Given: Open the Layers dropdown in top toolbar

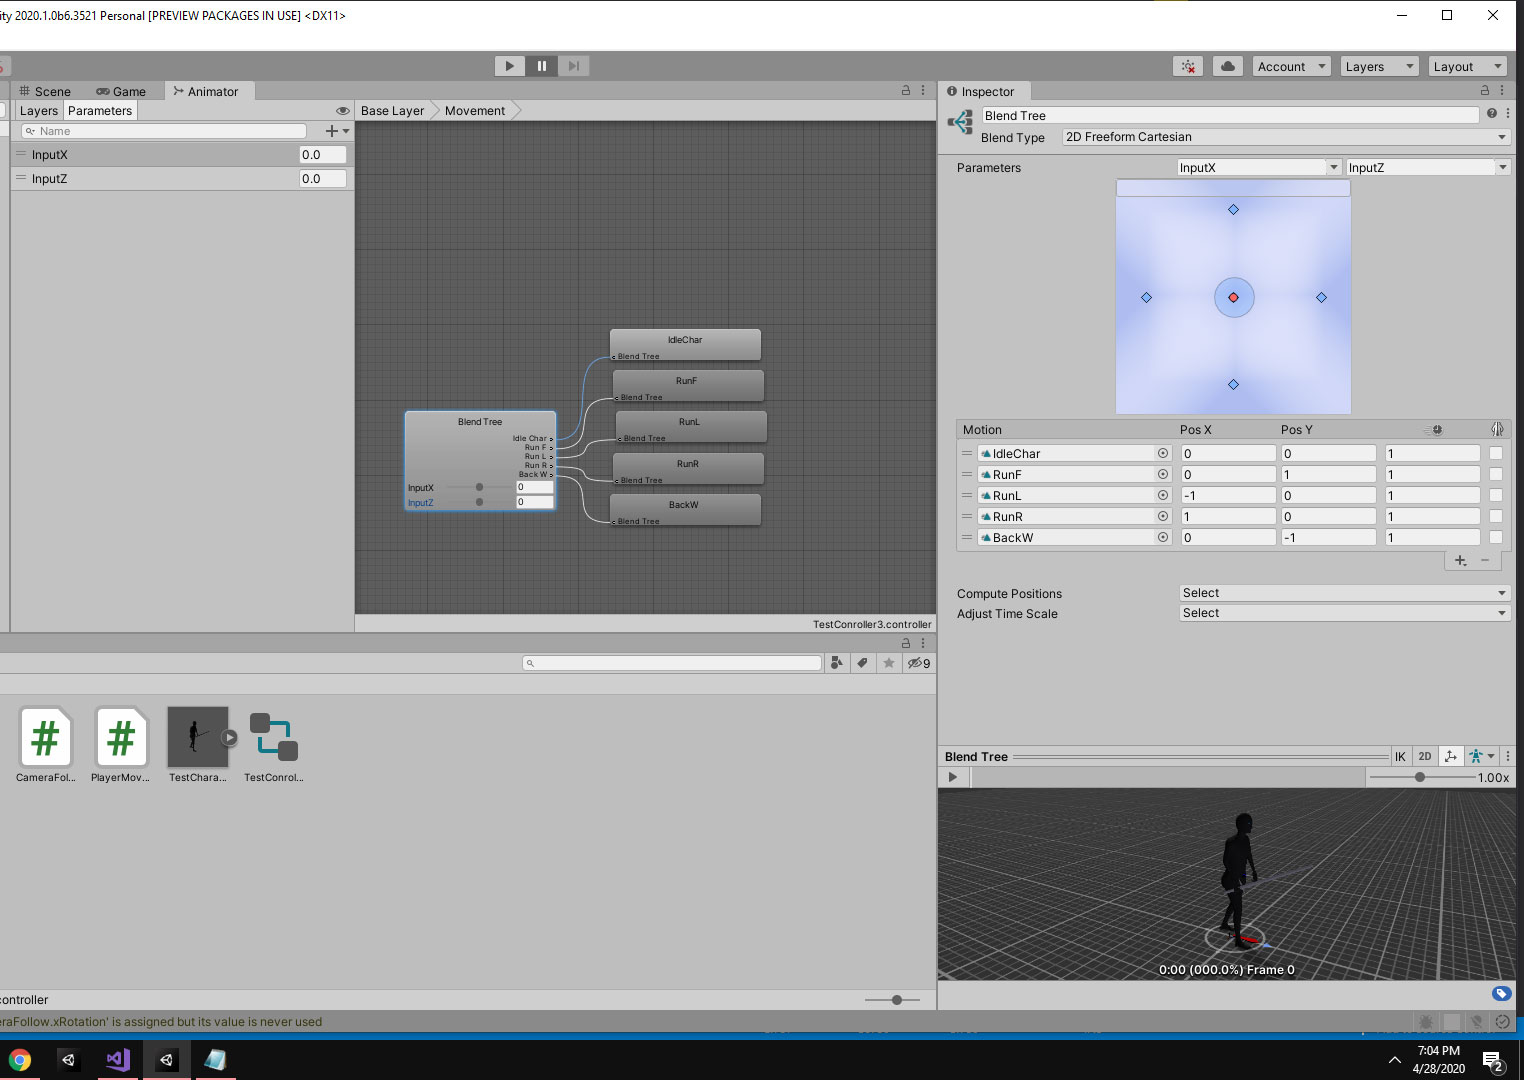Looking at the screenshot, I should [1379, 66].
